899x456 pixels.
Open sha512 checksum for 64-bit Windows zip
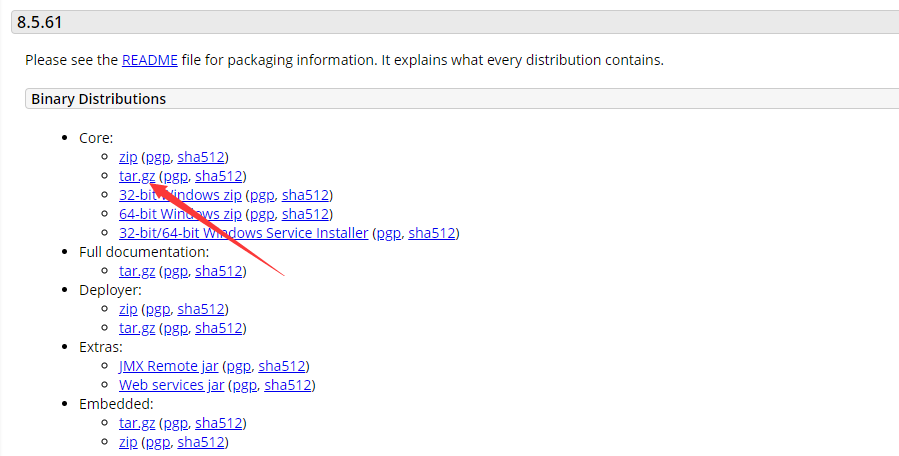(305, 214)
